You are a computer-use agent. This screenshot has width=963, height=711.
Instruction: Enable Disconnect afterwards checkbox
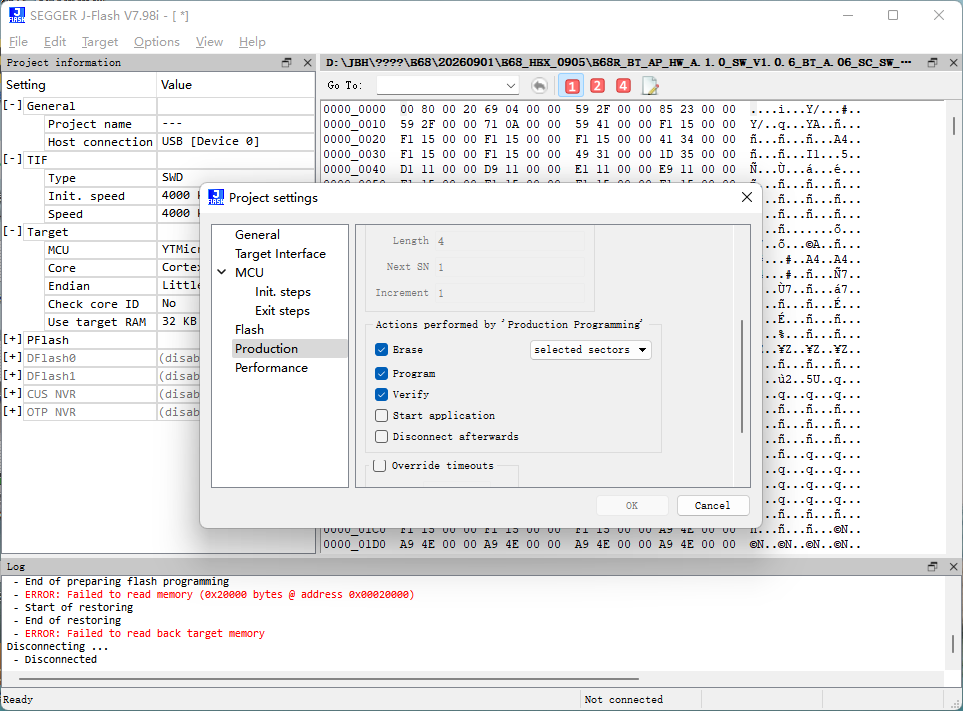coord(381,437)
